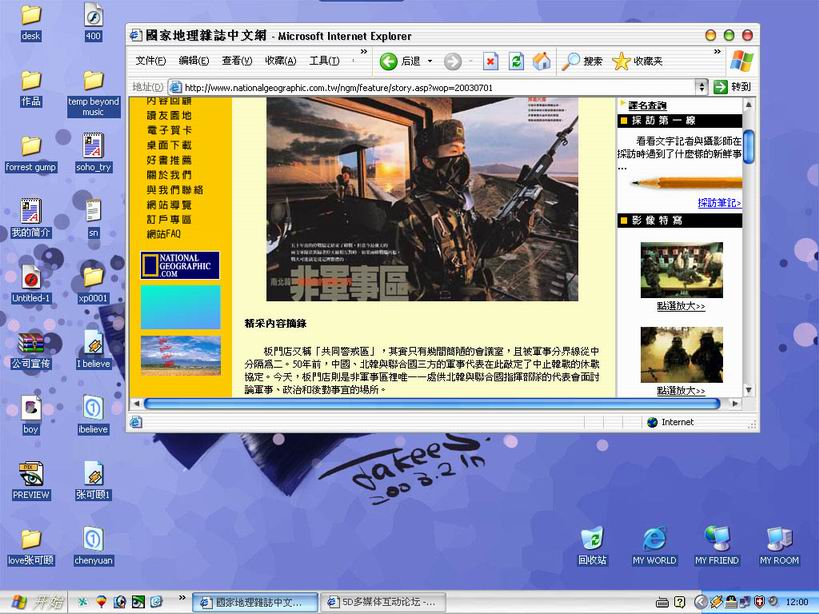Open the 網站導覽 sidebar link

tap(169, 205)
